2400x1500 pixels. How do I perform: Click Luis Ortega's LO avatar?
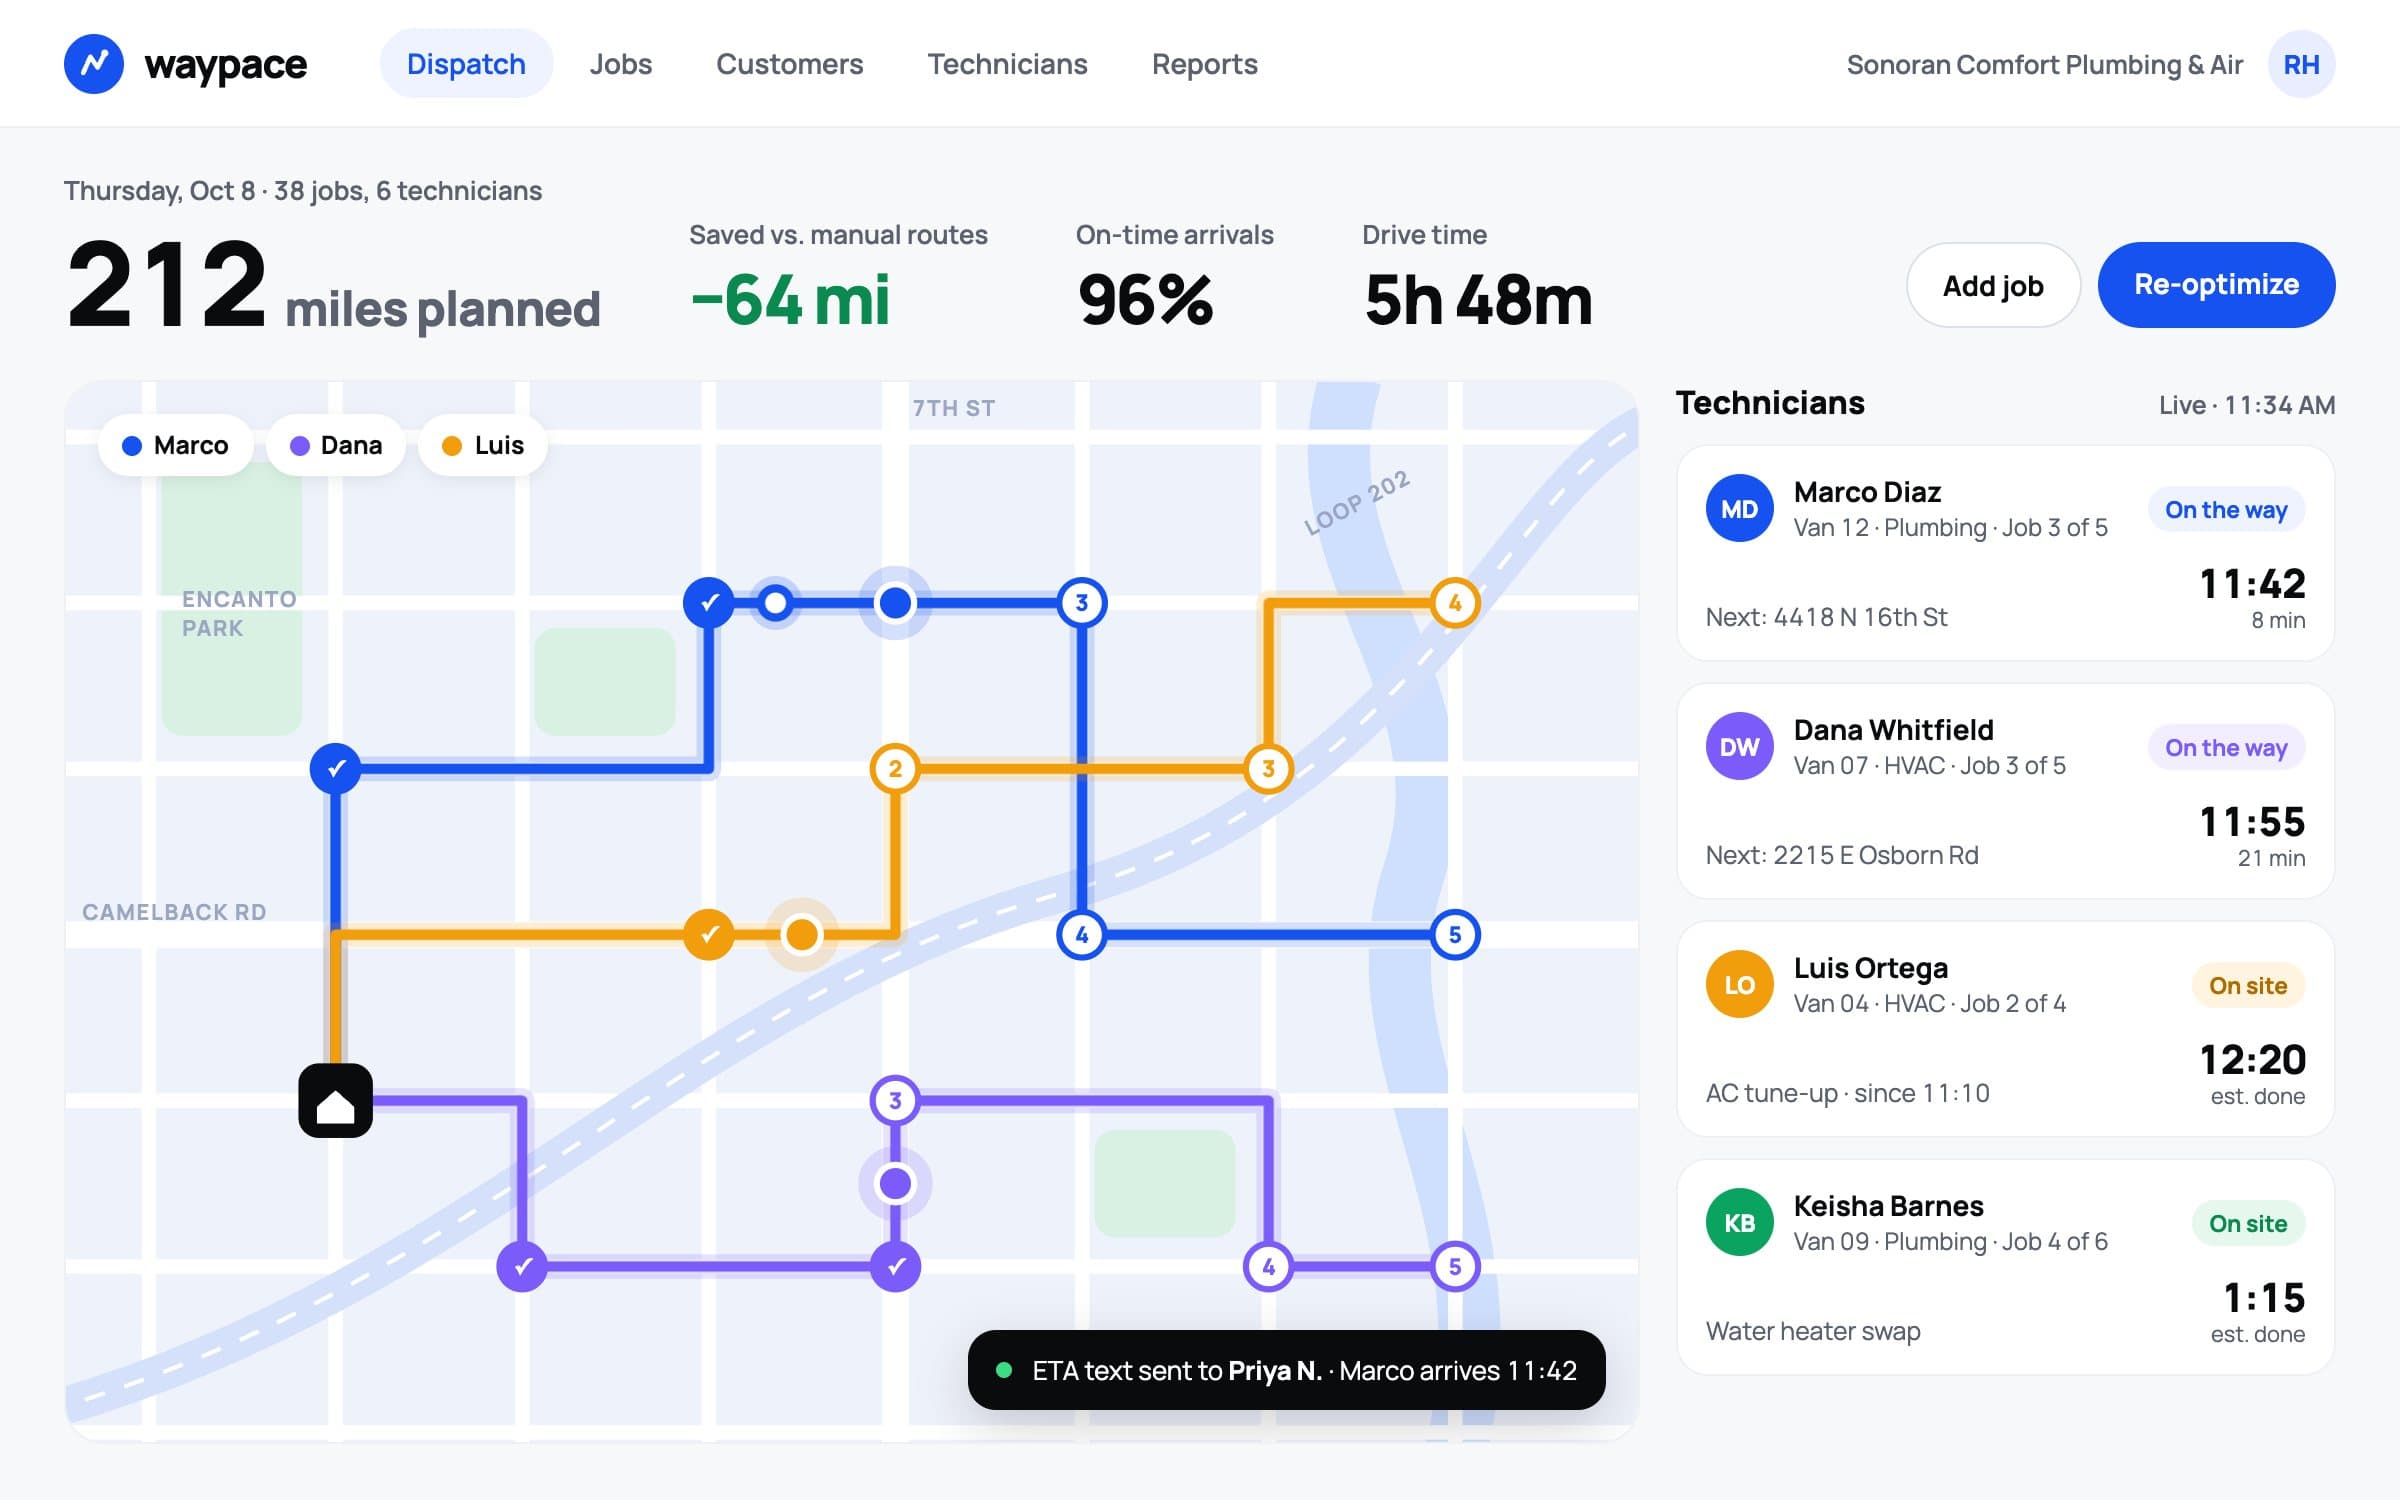[1740, 984]
